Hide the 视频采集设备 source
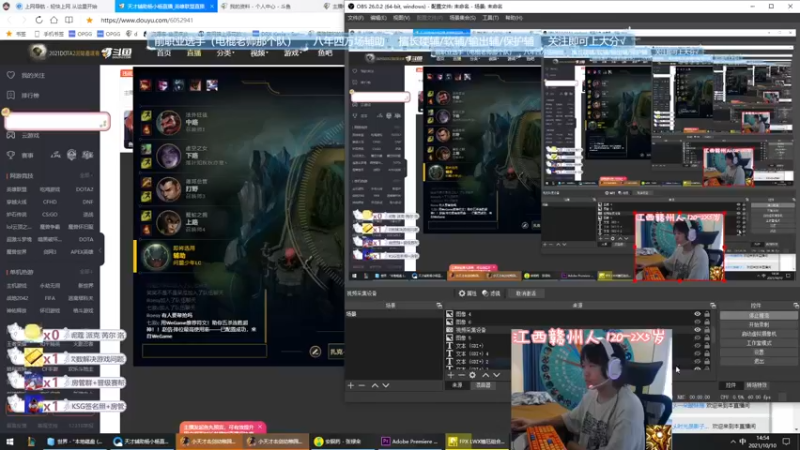This screenshot has height=450, width=800. coord(697,330)
